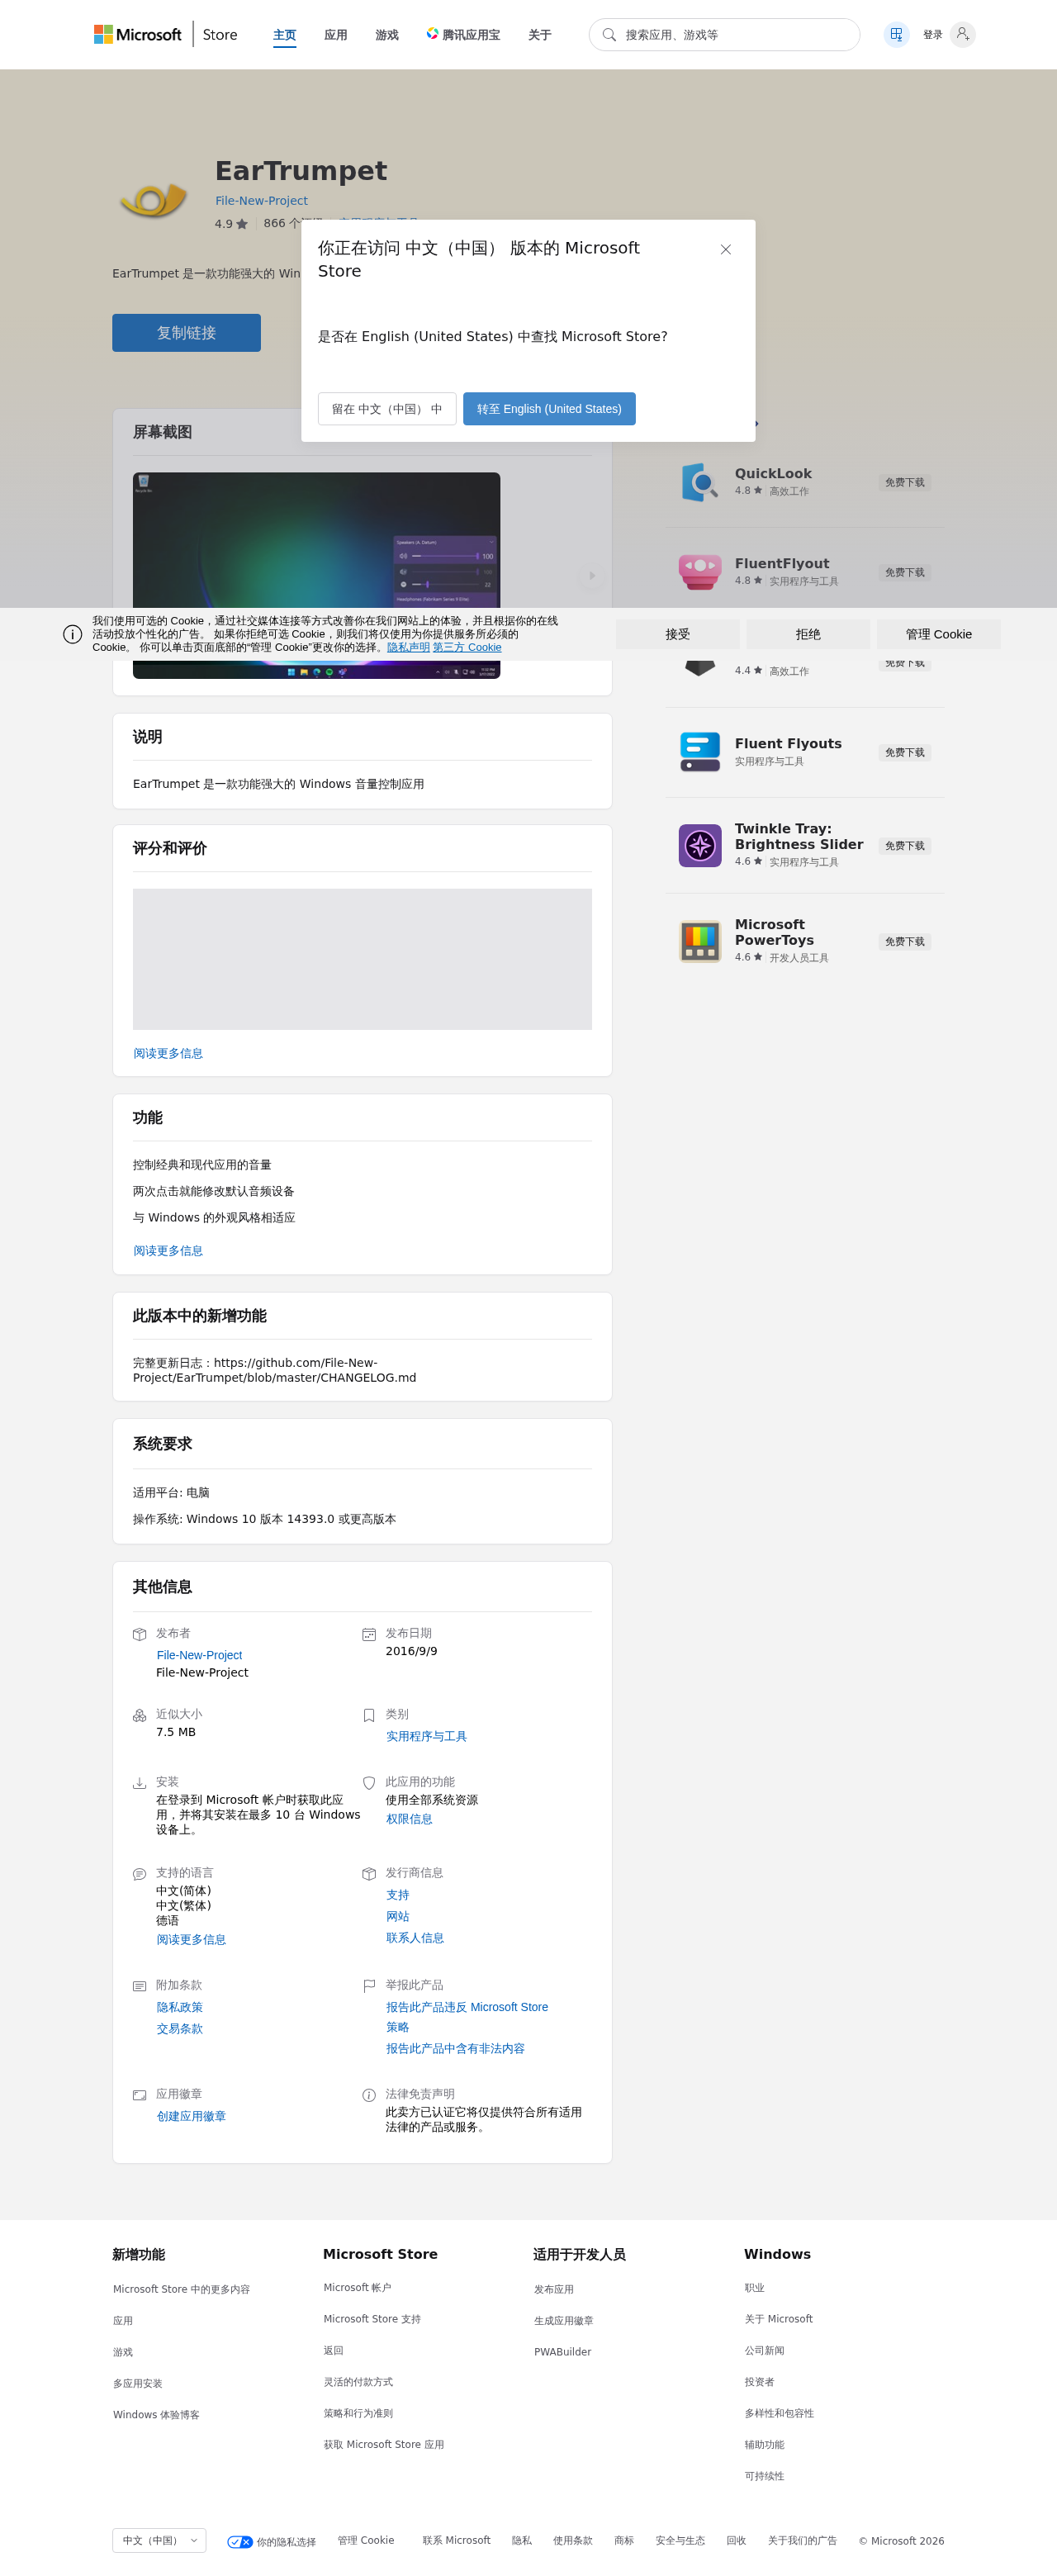
Task: Open the 中文（中国）language dropdown
Action: point(159,2540)
